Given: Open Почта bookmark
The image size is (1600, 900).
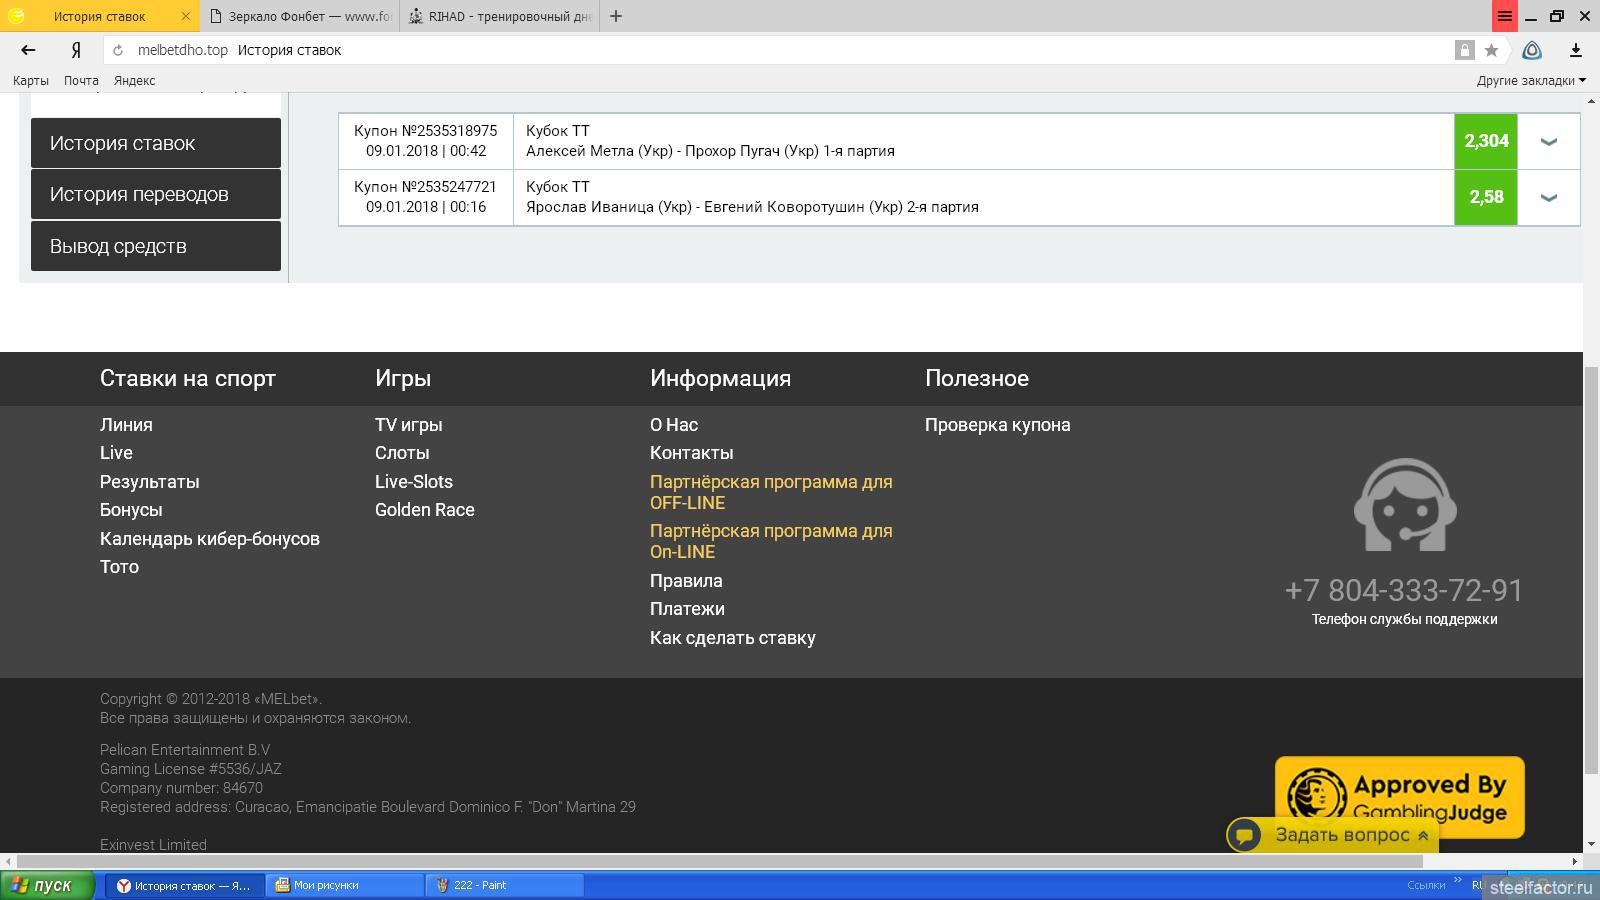Looking at the screenshot, I should coord(81,80).
